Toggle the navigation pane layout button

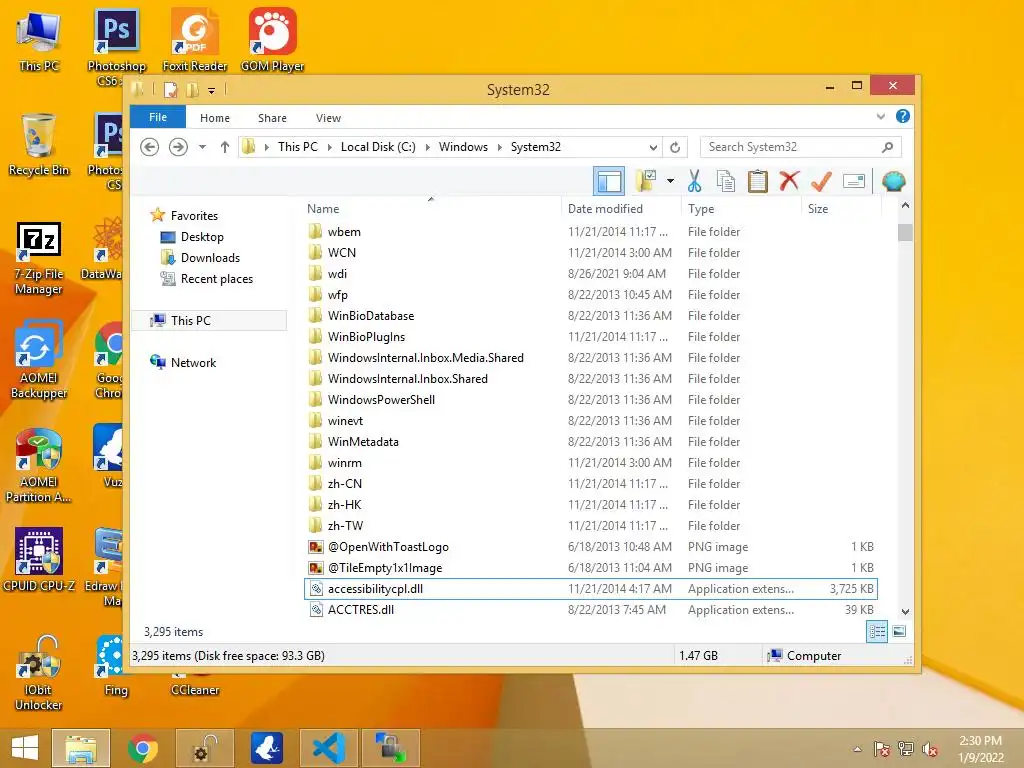tap(609, 181)
